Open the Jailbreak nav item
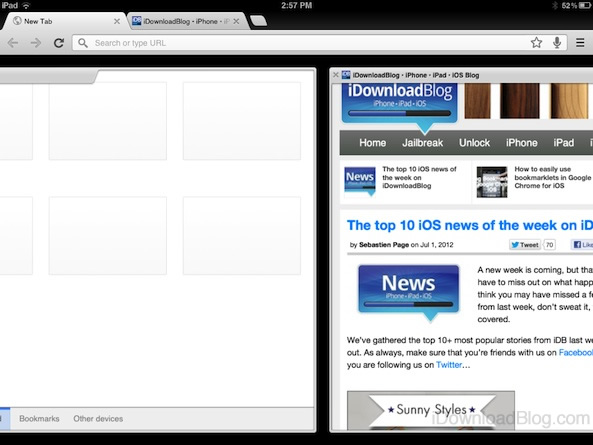This screenshot has width=593, height=445. 422,143
